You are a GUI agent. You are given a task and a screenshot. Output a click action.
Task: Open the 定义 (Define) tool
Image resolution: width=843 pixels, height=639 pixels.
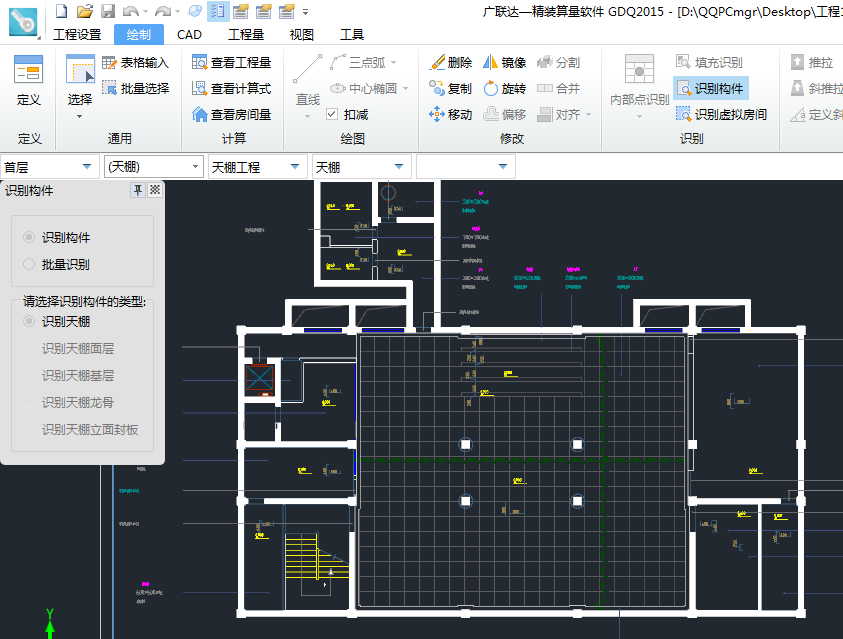pyautogui.click(x=28, y=81)
